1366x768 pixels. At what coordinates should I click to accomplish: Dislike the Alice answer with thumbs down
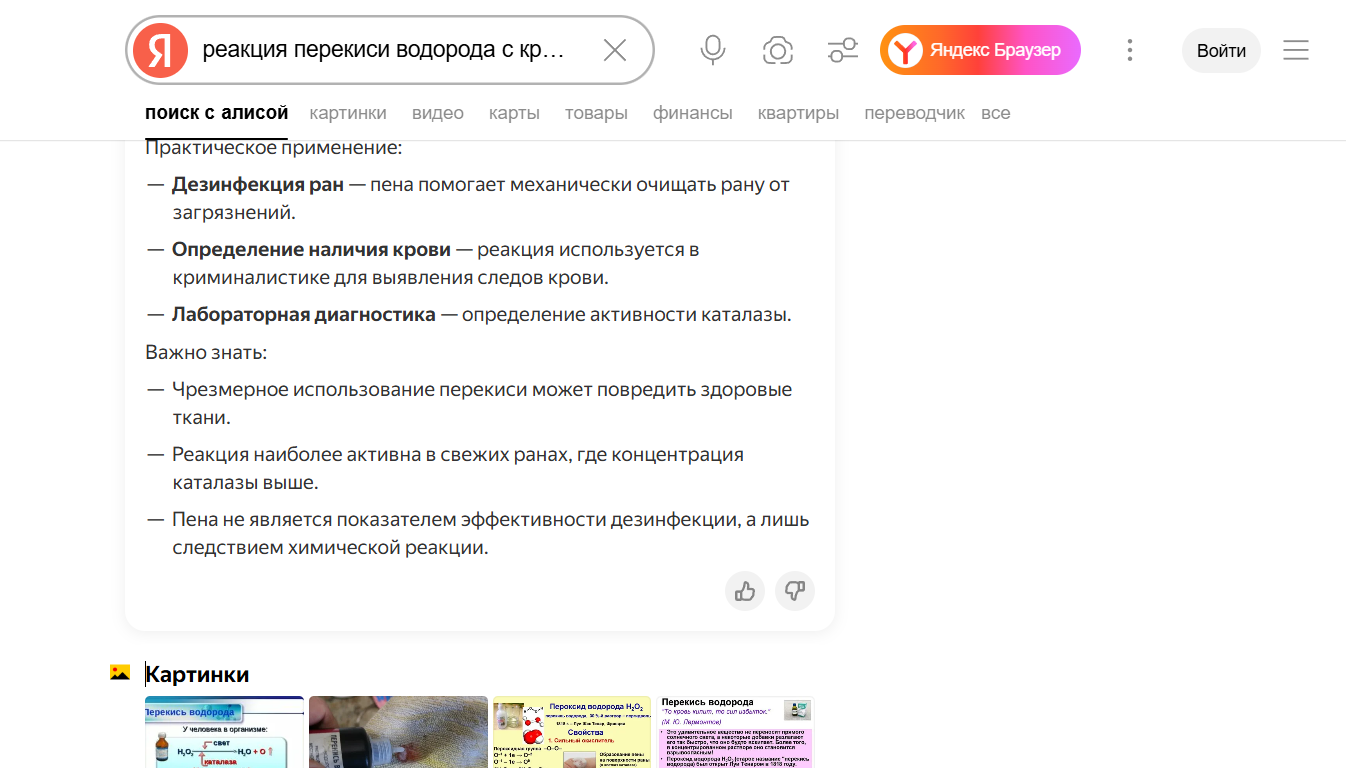tap(795, 591)
